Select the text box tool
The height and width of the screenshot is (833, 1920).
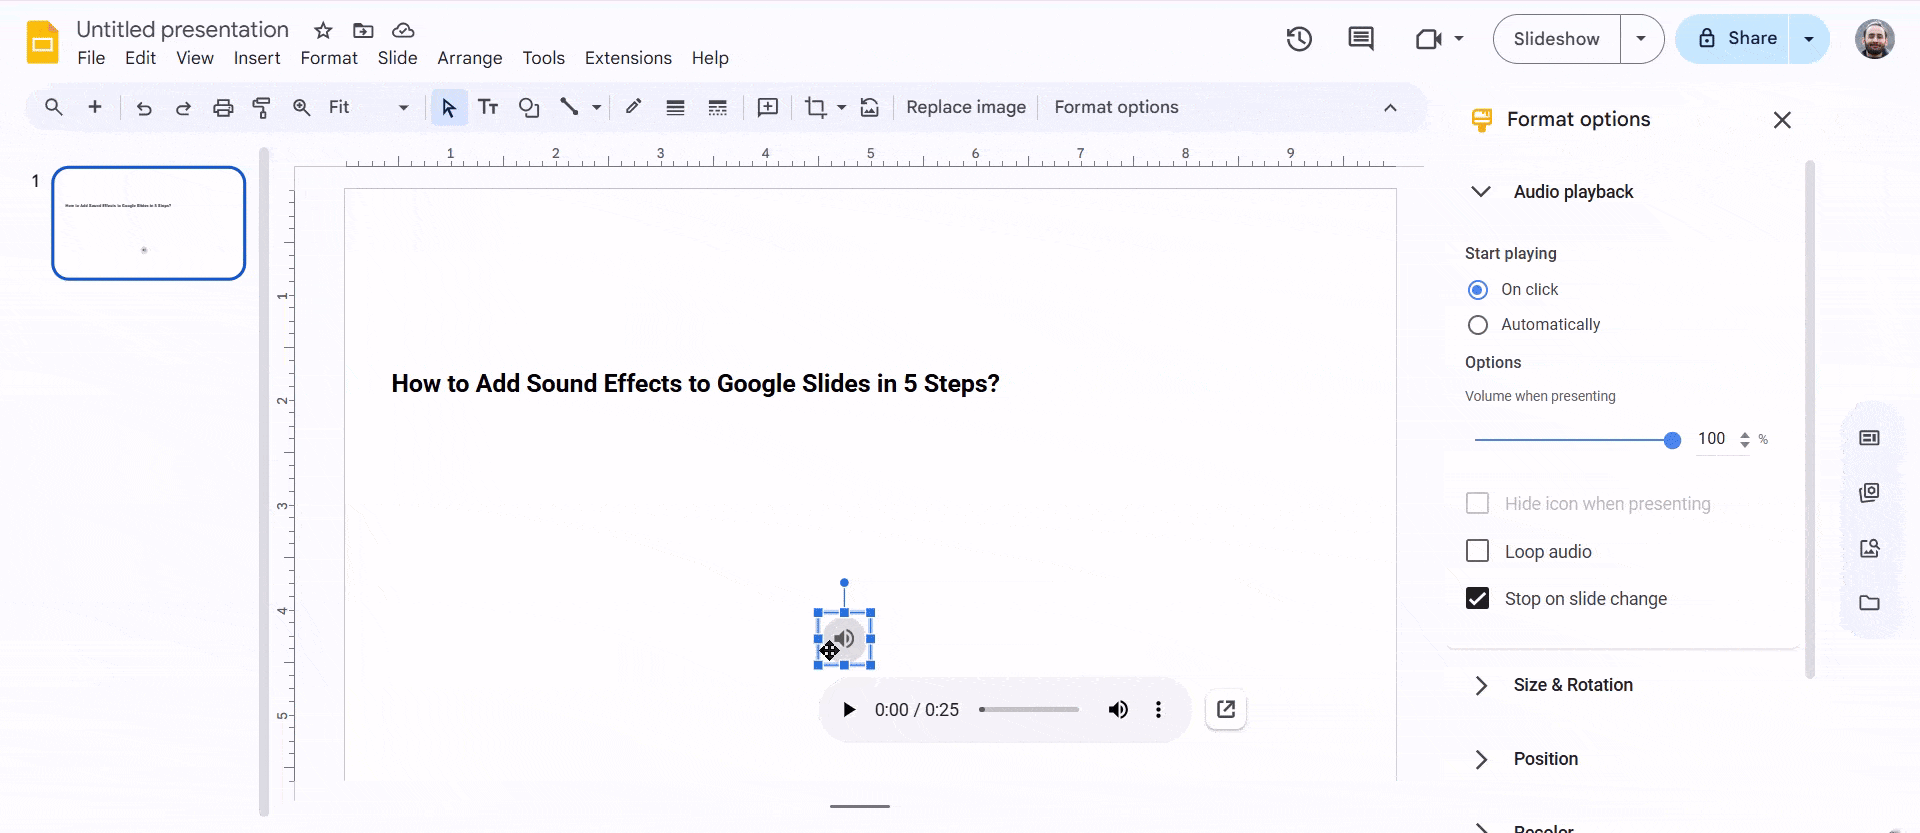[x=488, y=108]
